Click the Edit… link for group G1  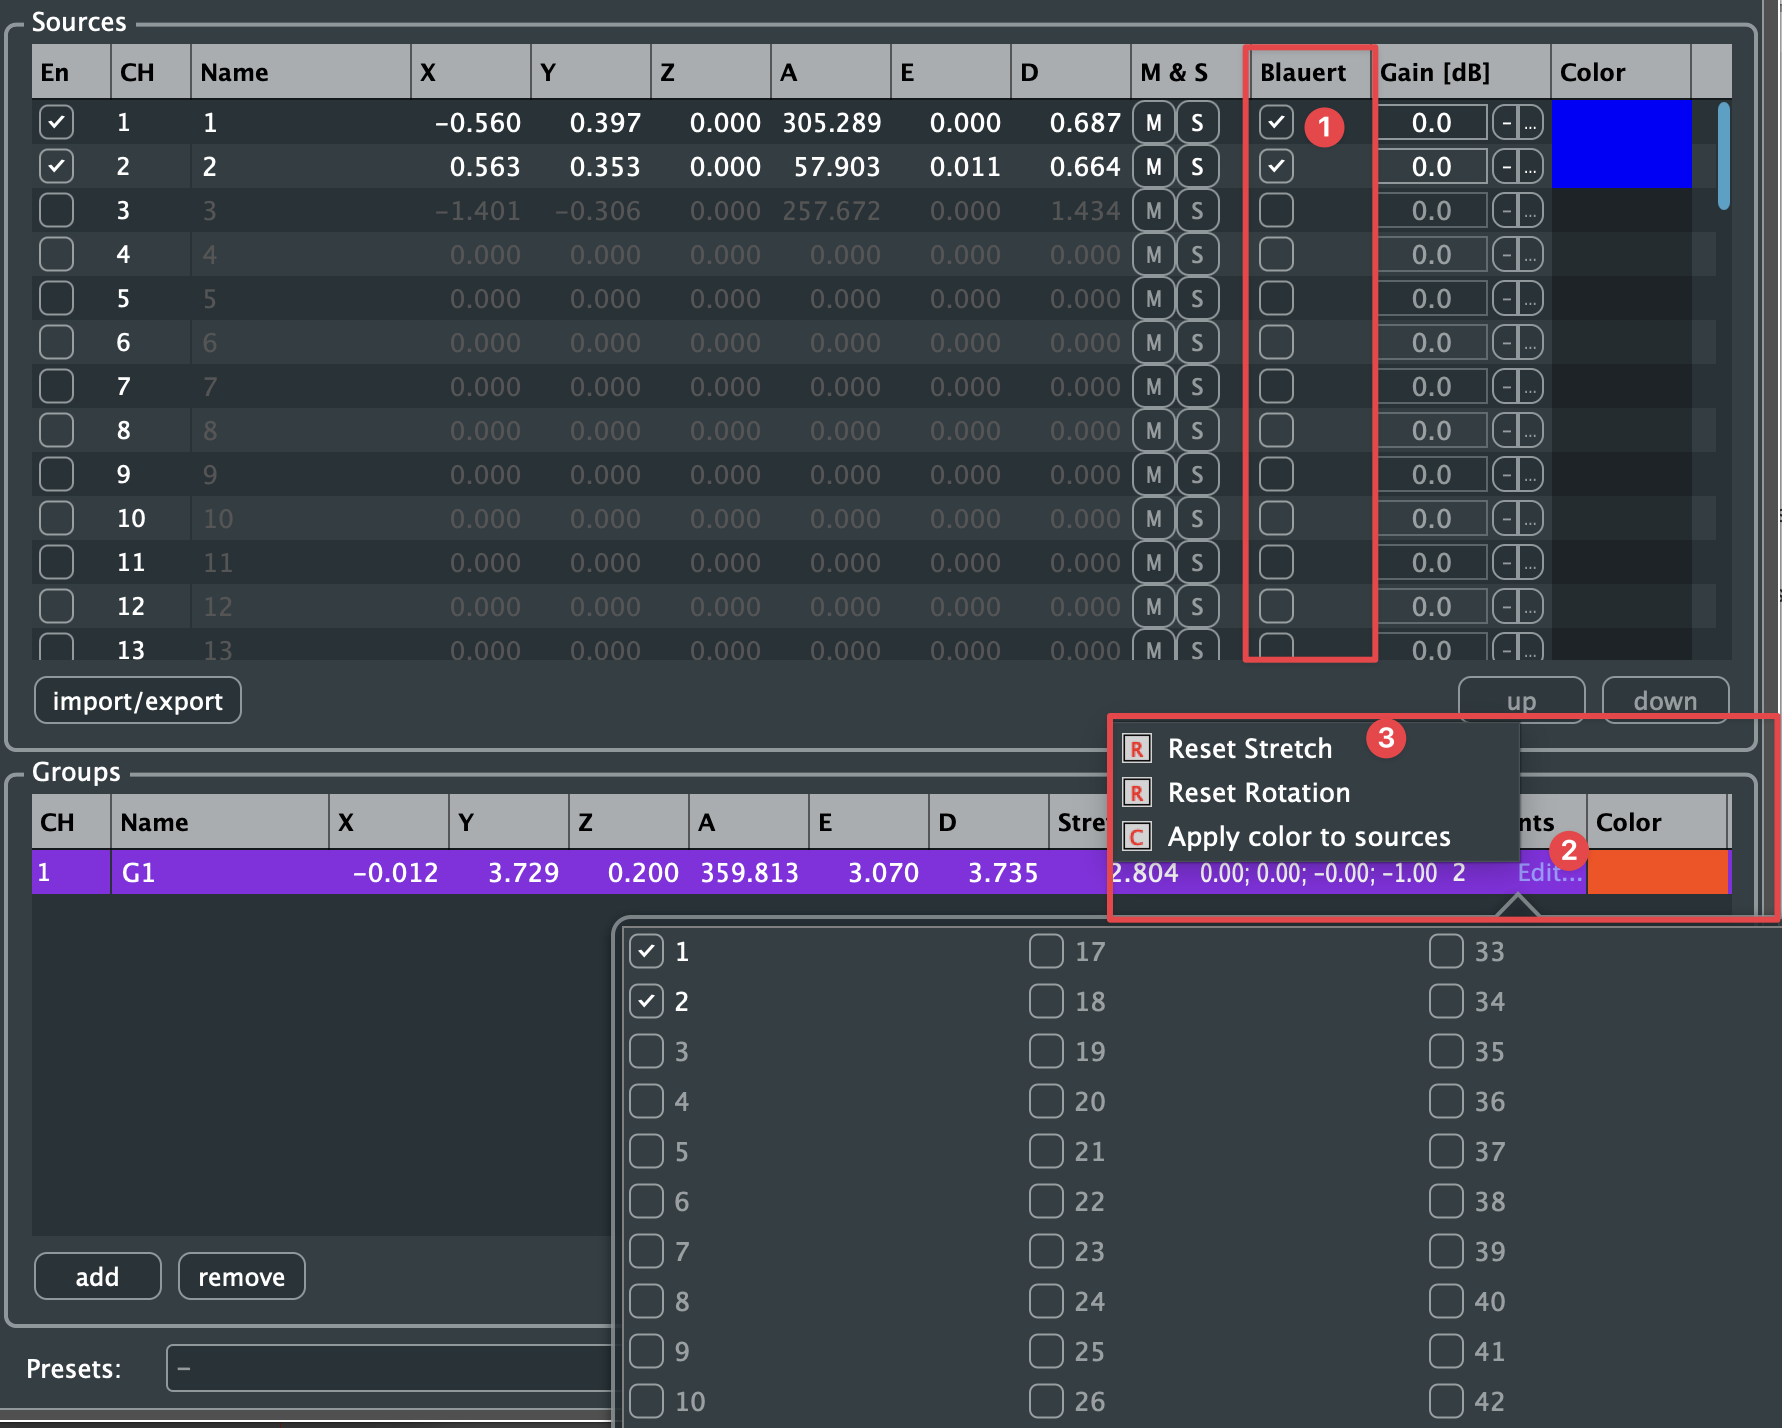tap(1549, 873)
